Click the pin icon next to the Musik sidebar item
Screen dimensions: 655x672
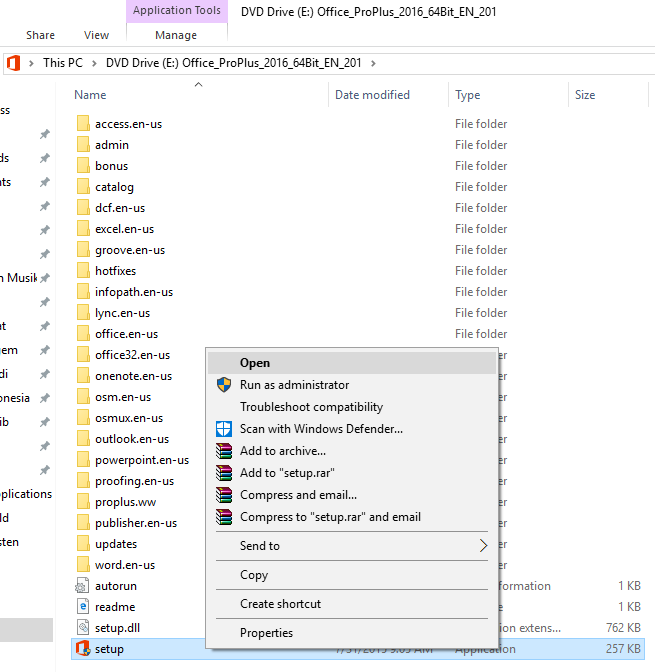(x=45, y=278)
